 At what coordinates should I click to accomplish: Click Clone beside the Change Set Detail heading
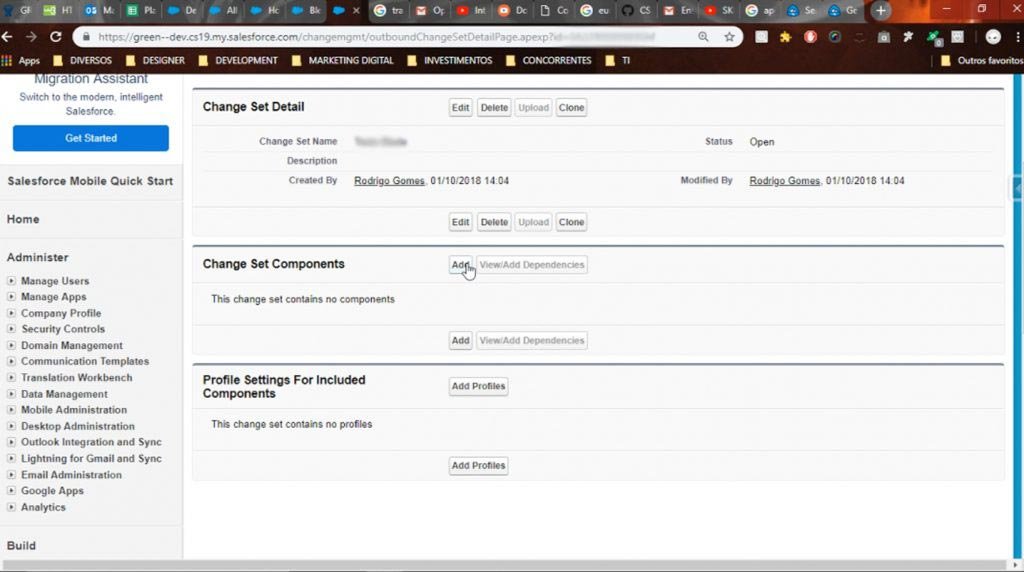571,108
